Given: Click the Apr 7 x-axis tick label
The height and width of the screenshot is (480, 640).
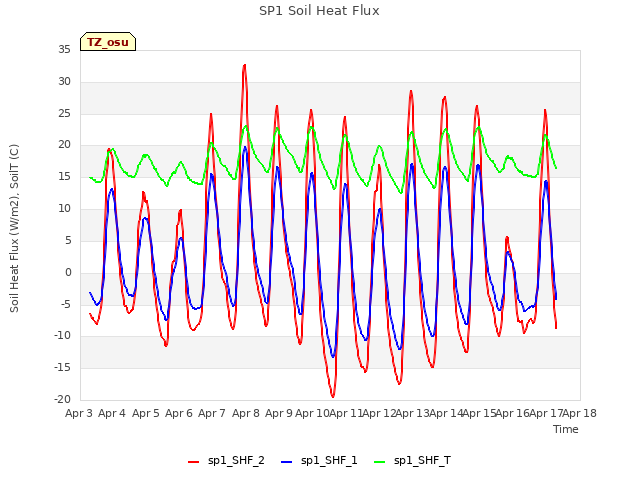Looking at the screenshot, I should (x=212, y=413).
